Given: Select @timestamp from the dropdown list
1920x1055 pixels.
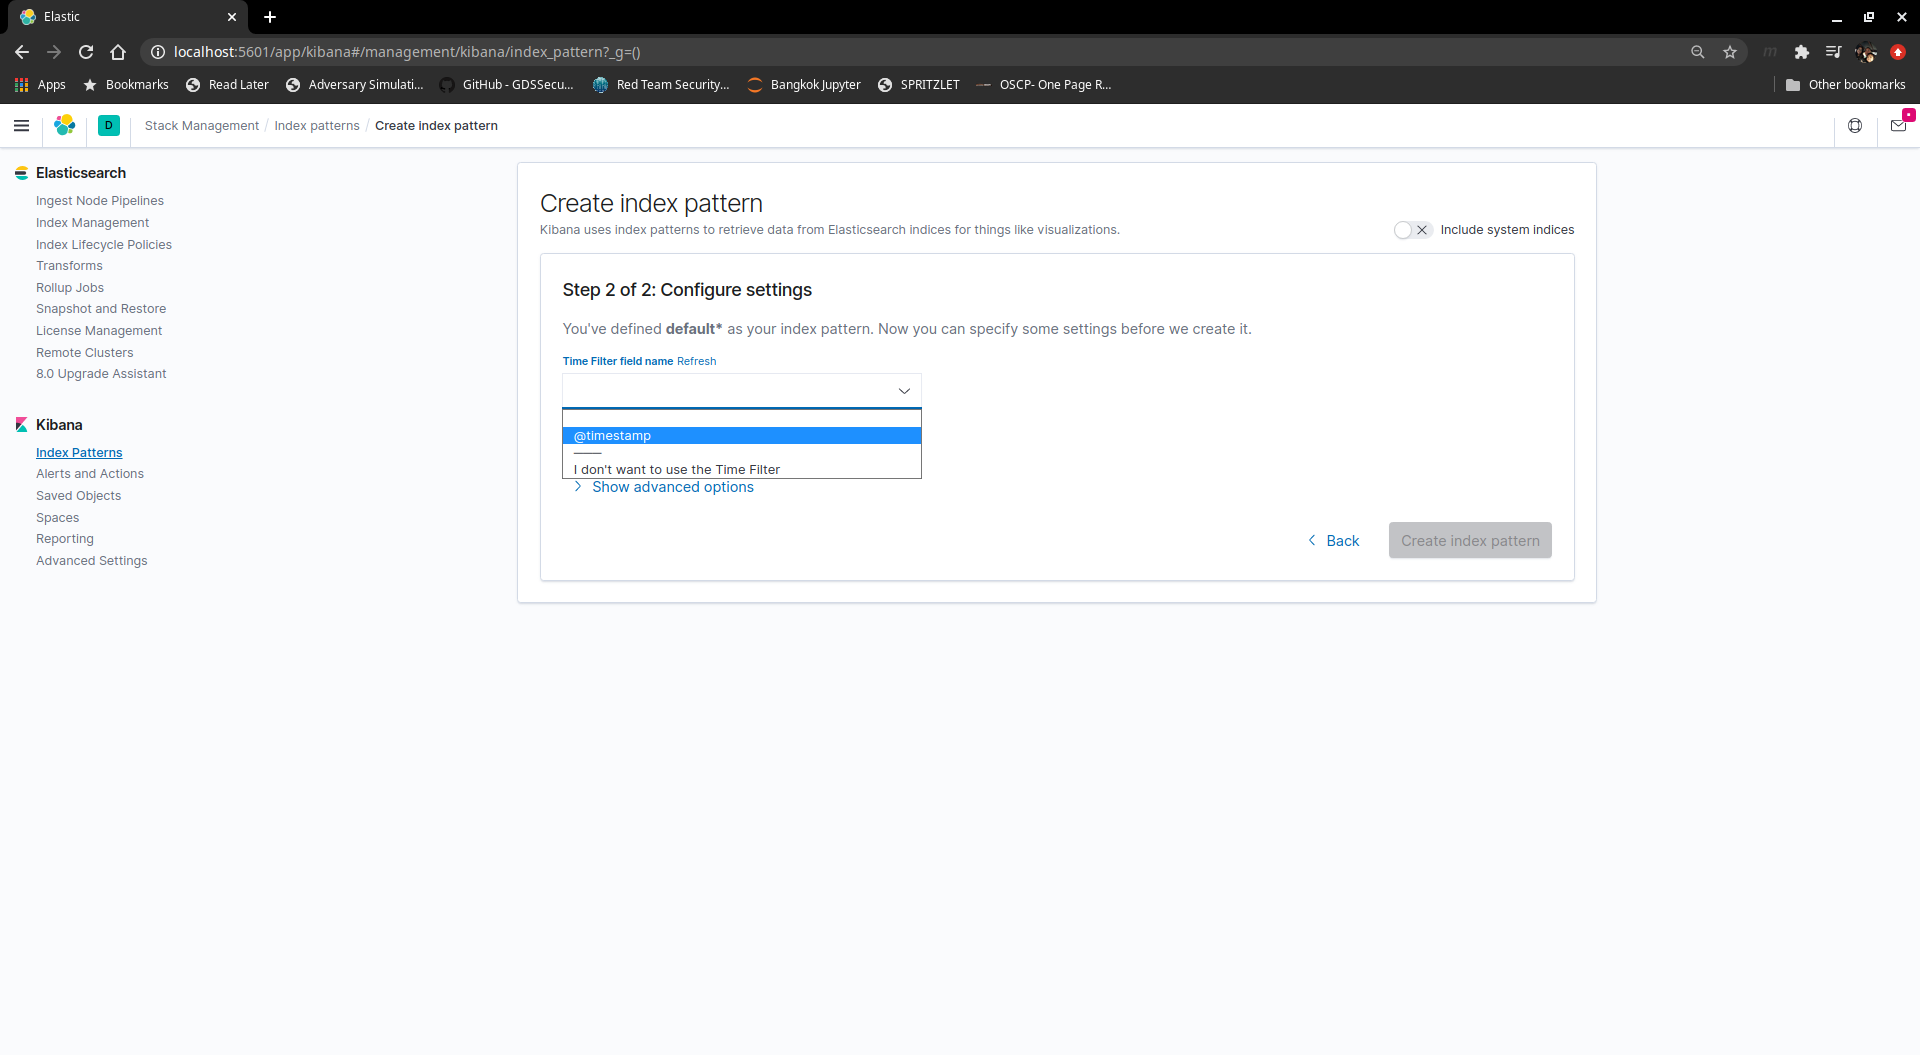Looking at the screenshot, I should click(x=742, y=436).
